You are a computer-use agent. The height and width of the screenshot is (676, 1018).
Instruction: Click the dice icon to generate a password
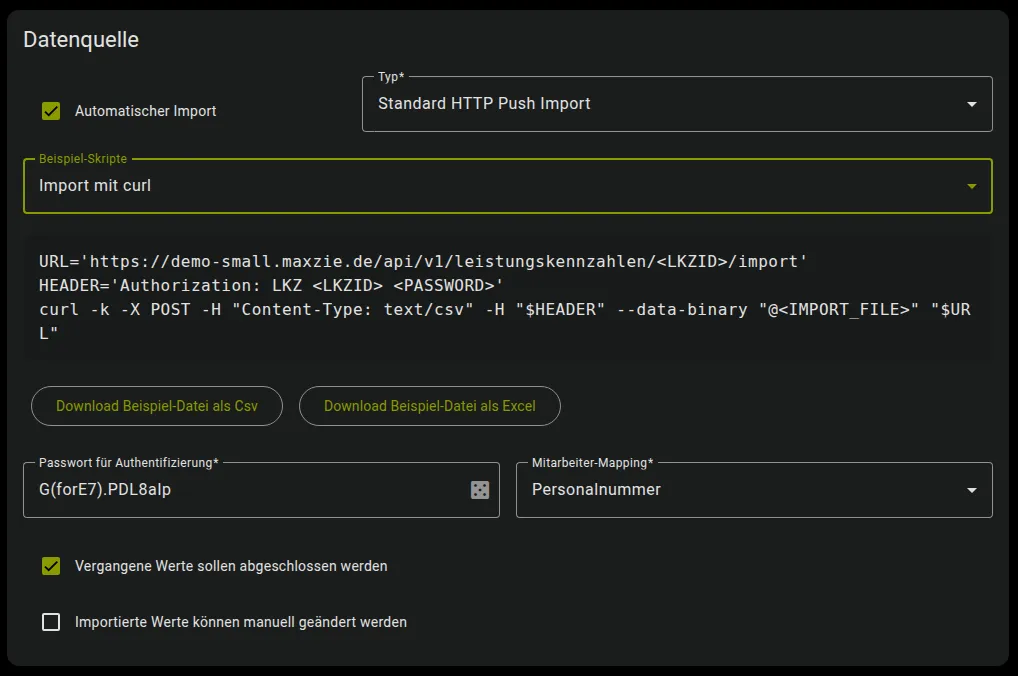click(x=478, y=489)
